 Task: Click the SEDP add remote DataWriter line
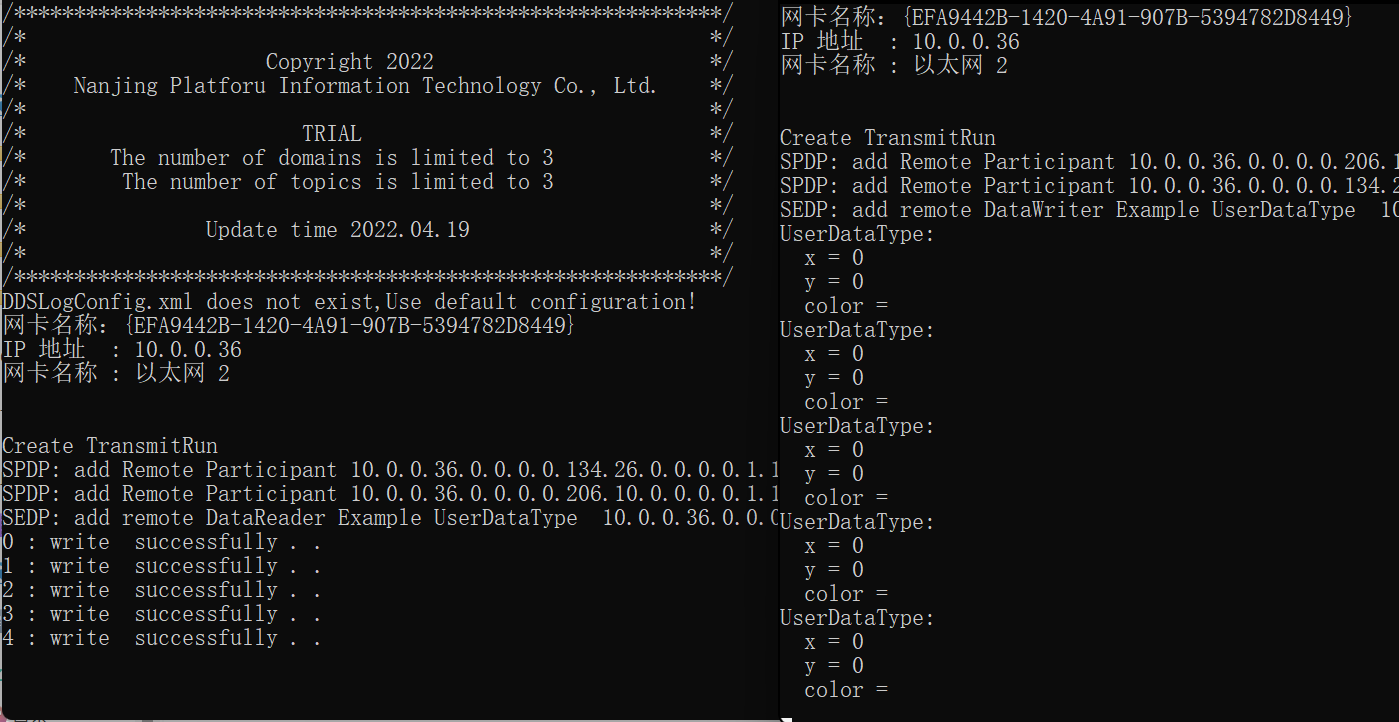point(1089,210)
